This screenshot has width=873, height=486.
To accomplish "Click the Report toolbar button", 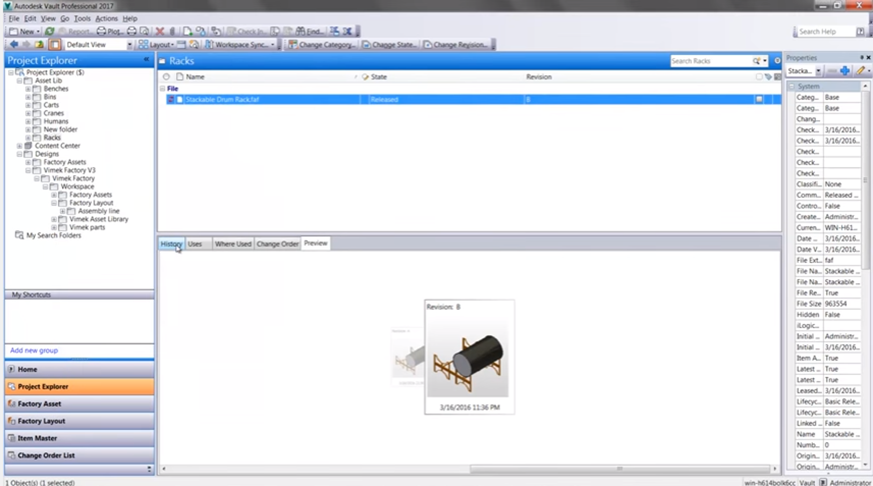I will pos(74,31).
